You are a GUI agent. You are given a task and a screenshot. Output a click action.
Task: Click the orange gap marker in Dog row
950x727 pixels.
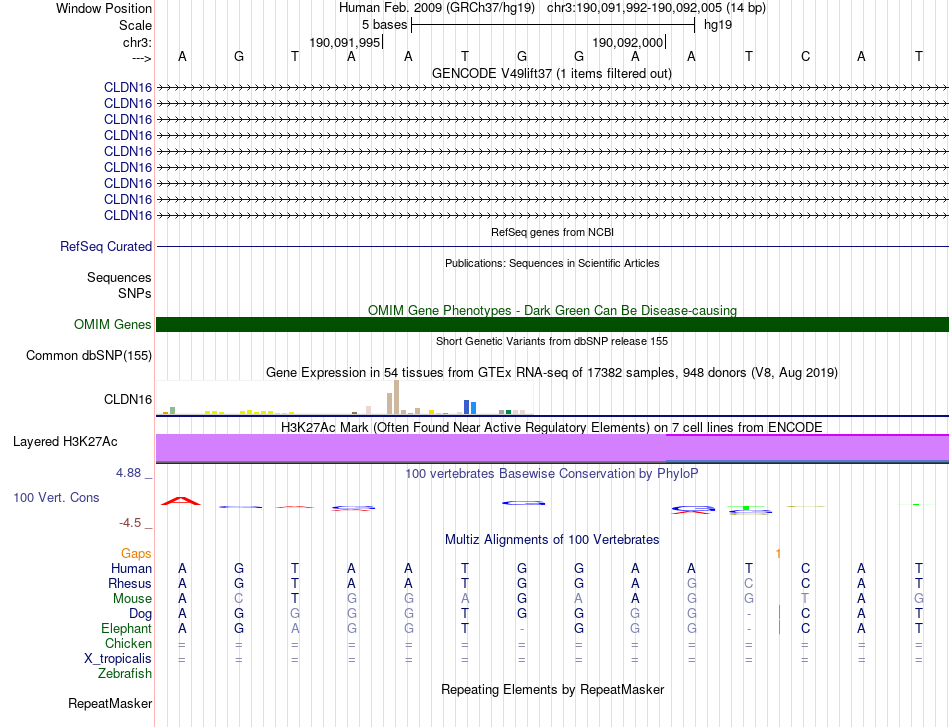click(x=779, y=612)
